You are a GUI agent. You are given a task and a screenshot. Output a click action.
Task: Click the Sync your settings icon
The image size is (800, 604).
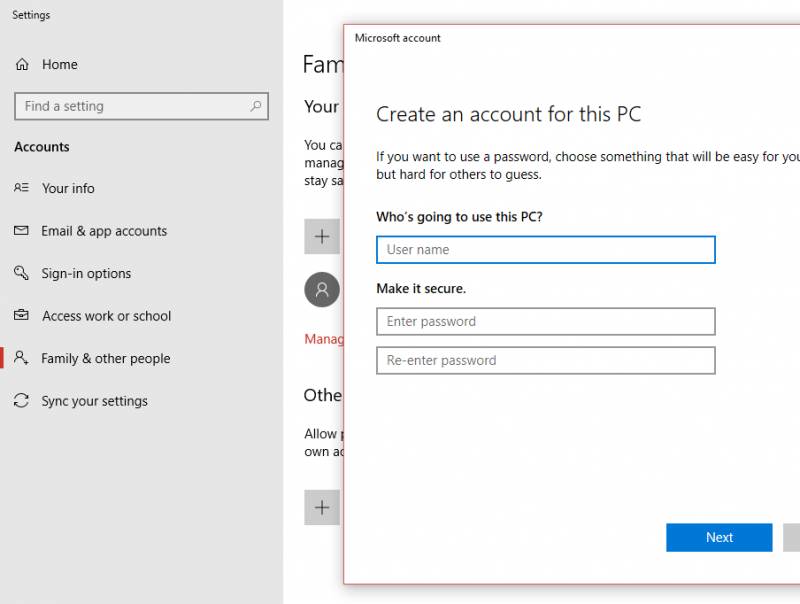point(21,400)
